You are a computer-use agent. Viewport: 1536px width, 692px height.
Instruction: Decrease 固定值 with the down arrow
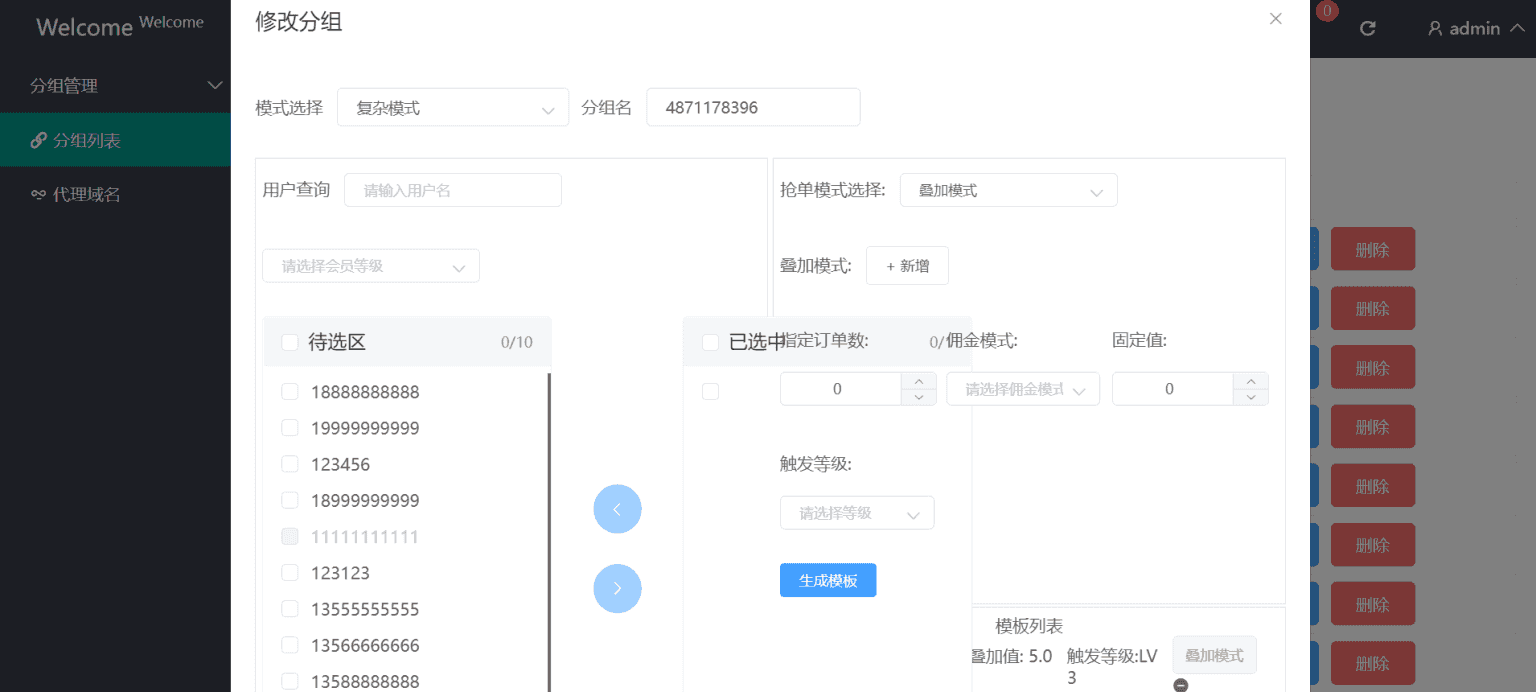pos(1250,397)
